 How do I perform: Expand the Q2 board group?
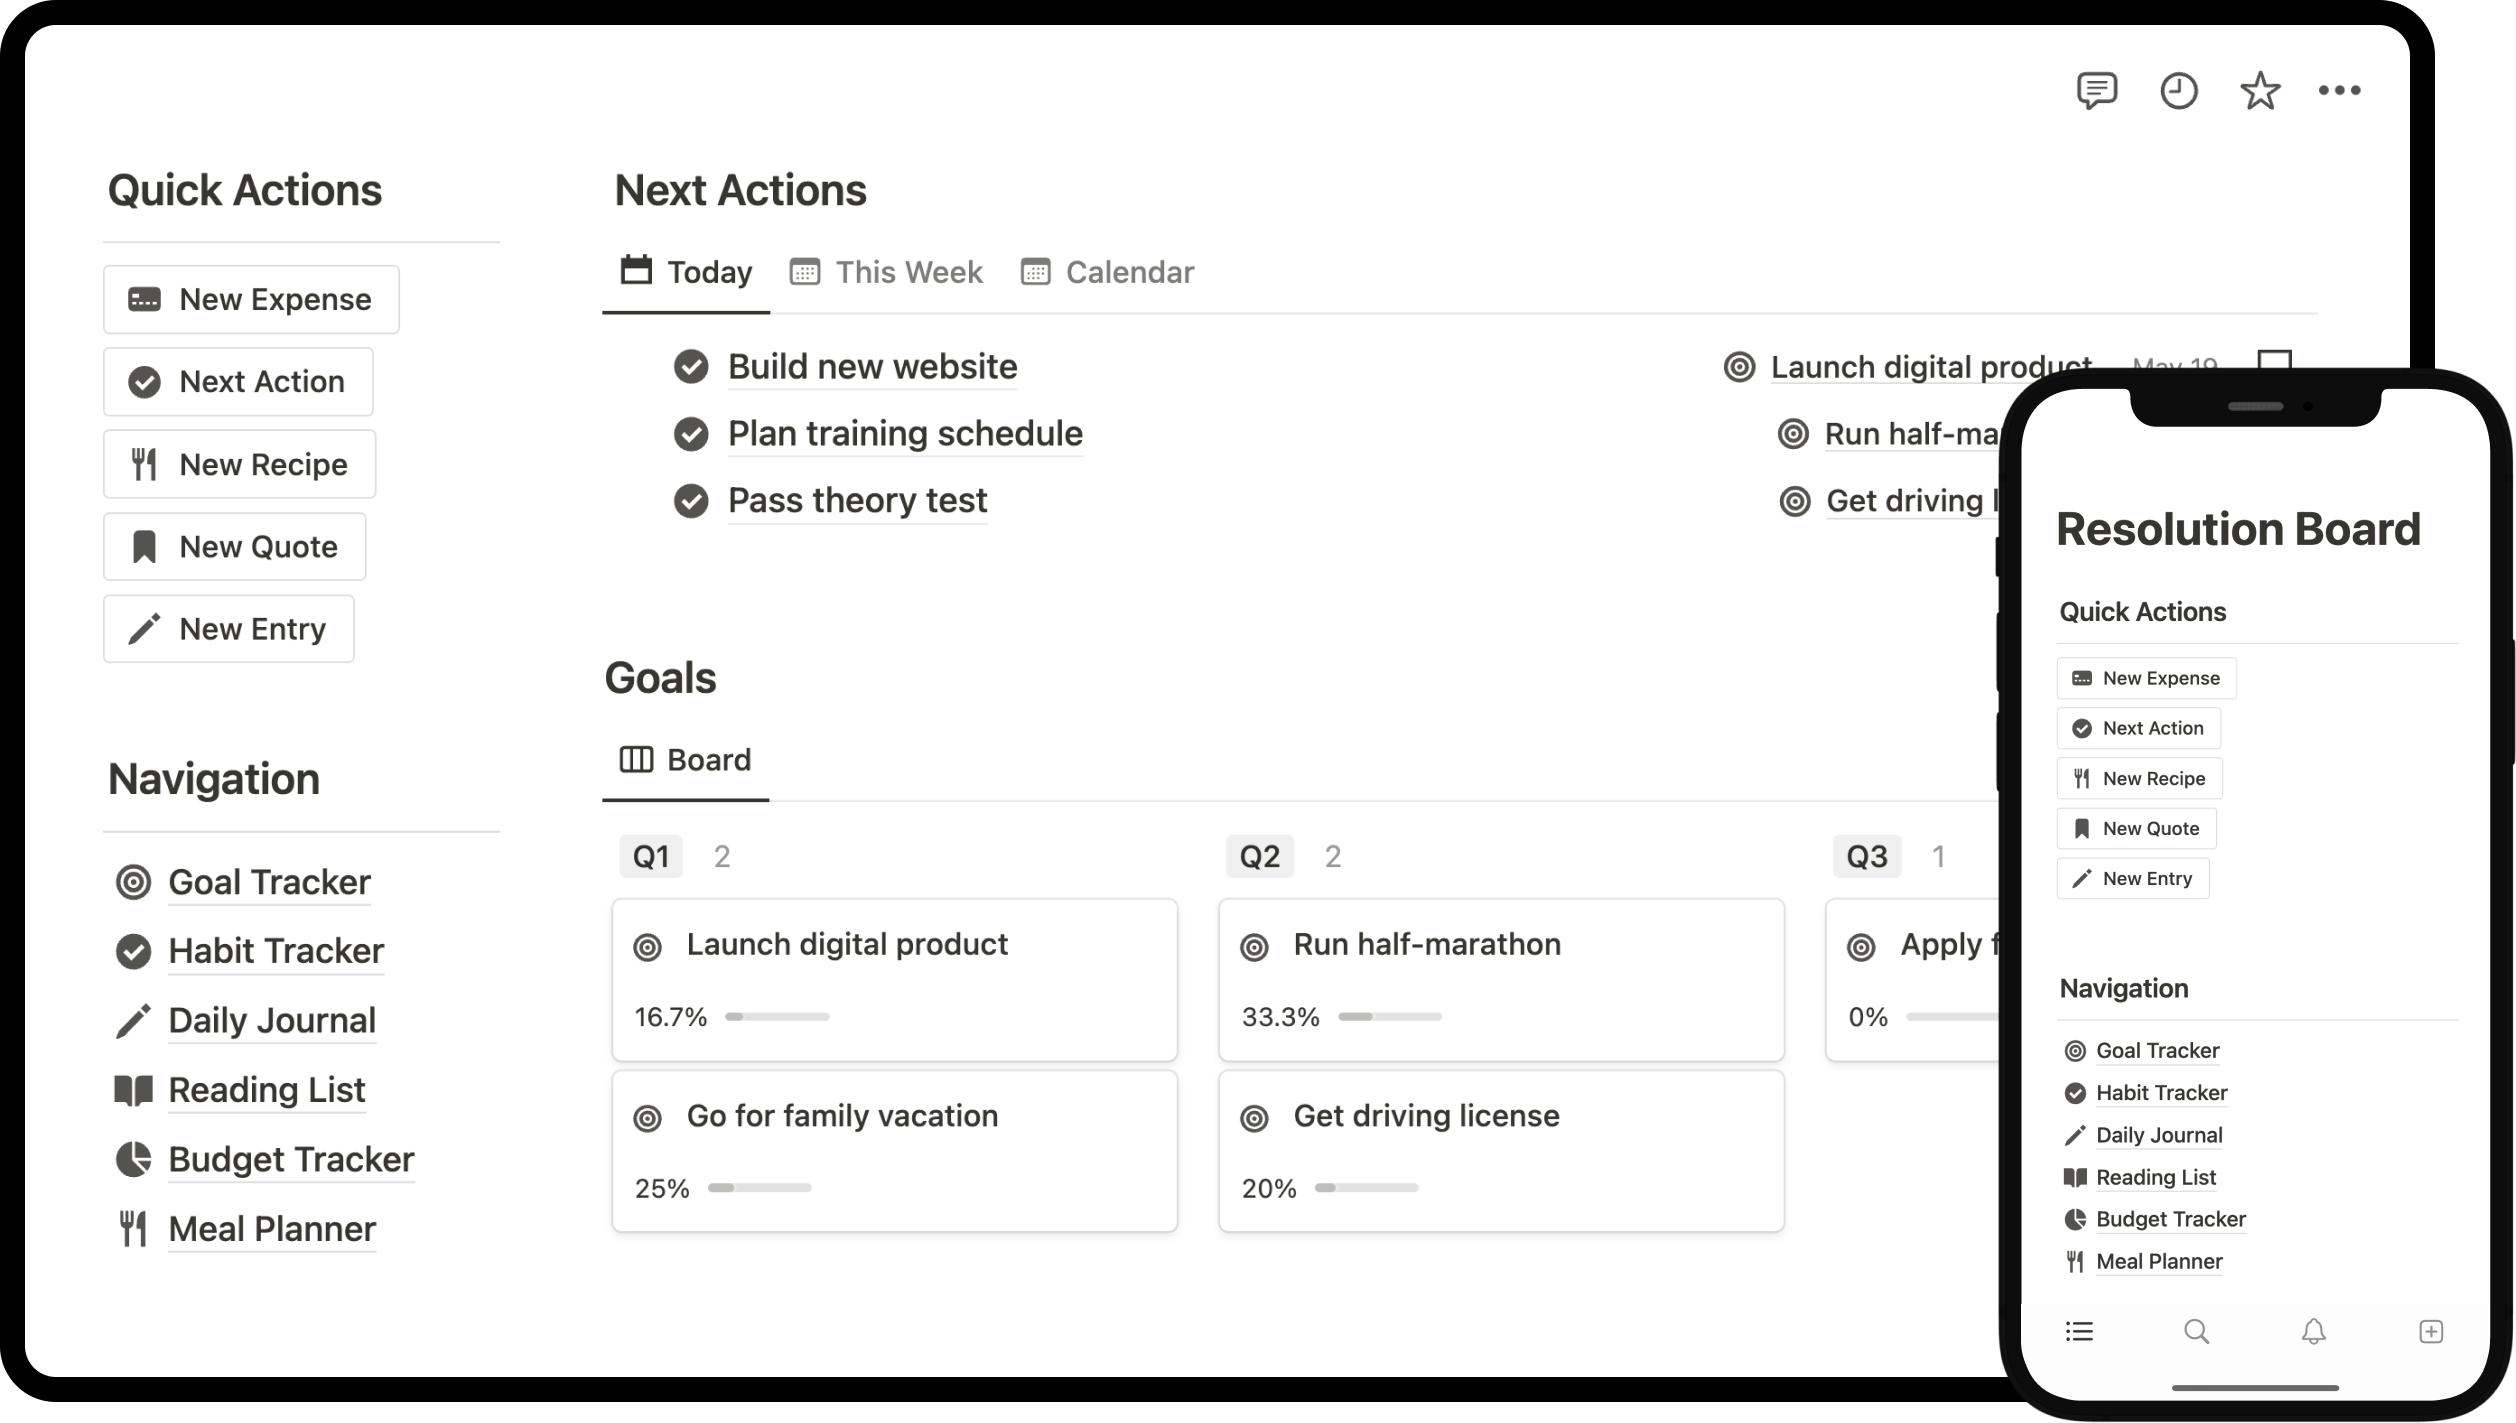pos(1259,856)
